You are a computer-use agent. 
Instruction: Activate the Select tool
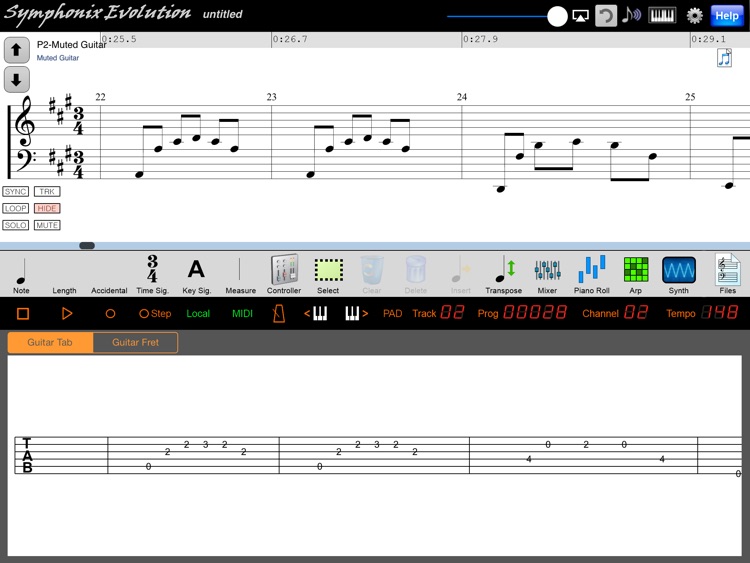coord(328,275)
